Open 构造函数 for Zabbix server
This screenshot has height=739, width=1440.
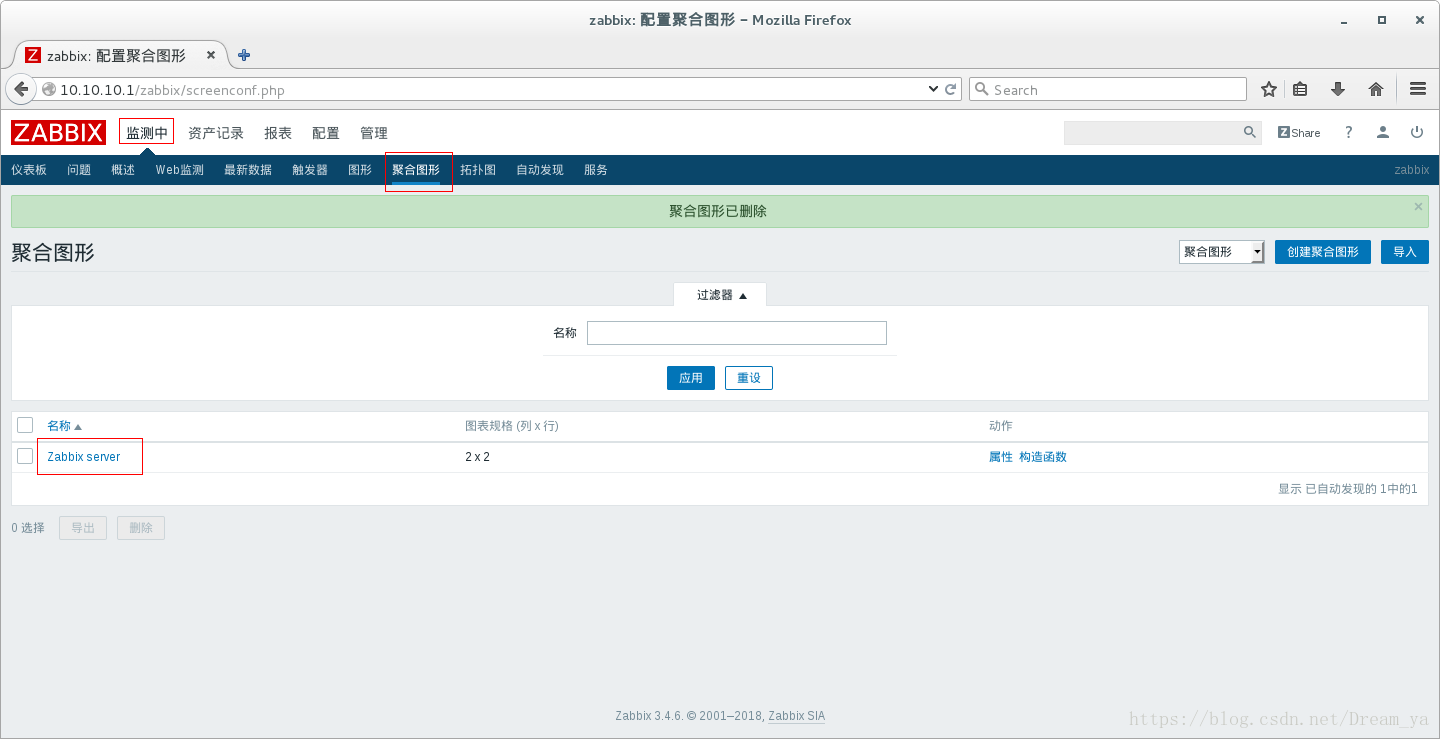(x=1043, y=457)
